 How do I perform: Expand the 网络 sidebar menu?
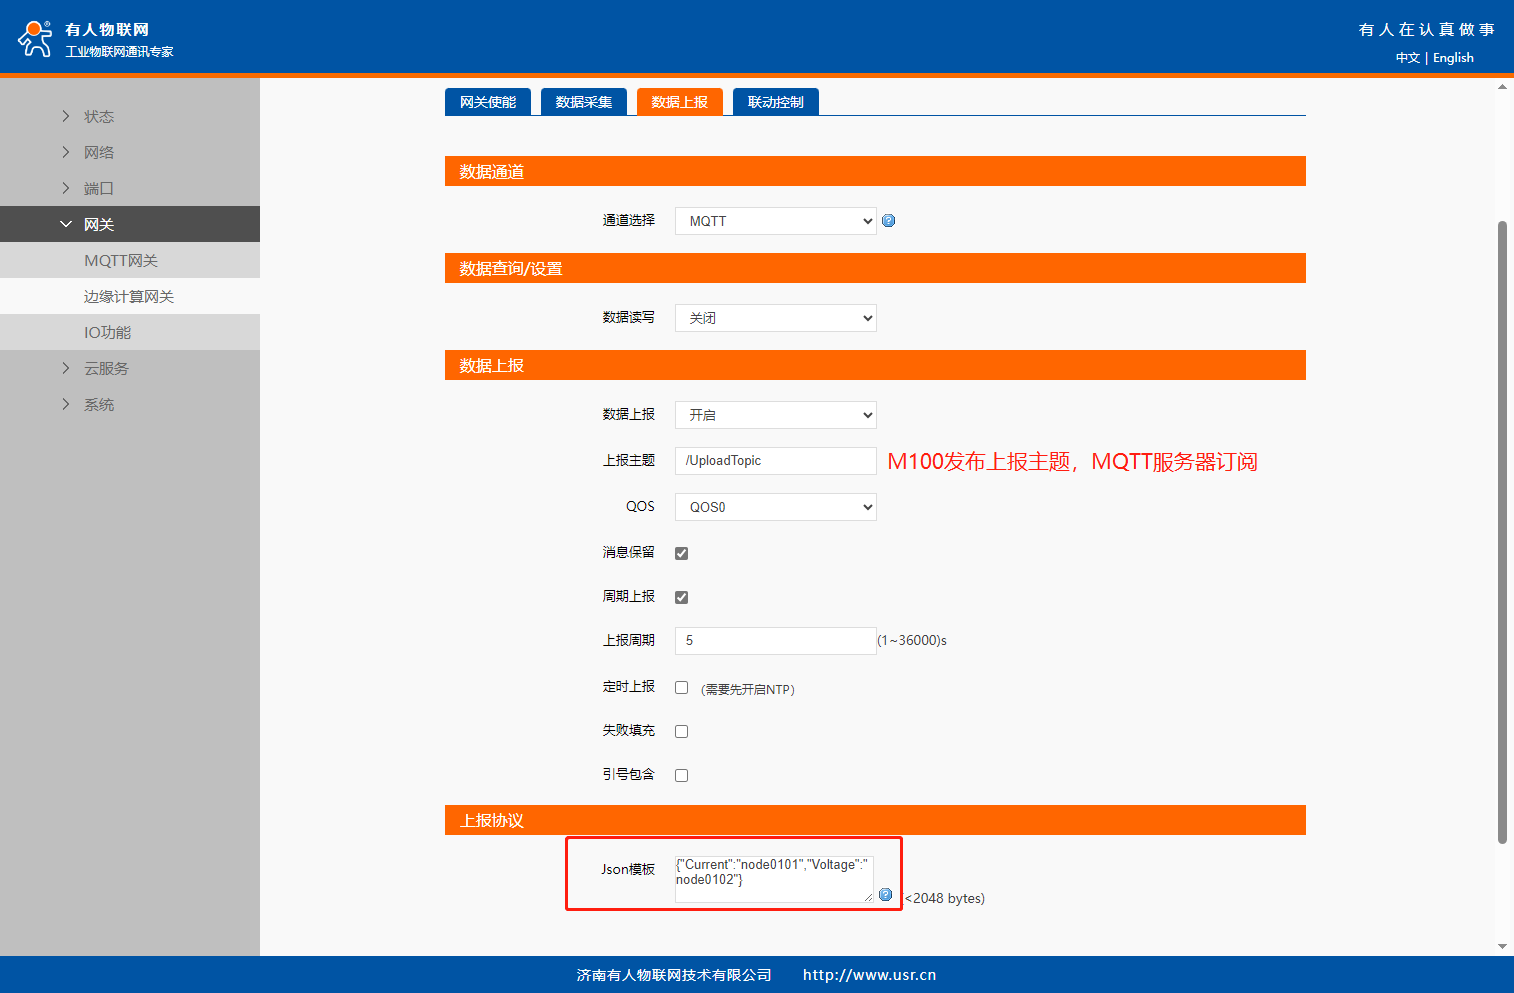98,152
